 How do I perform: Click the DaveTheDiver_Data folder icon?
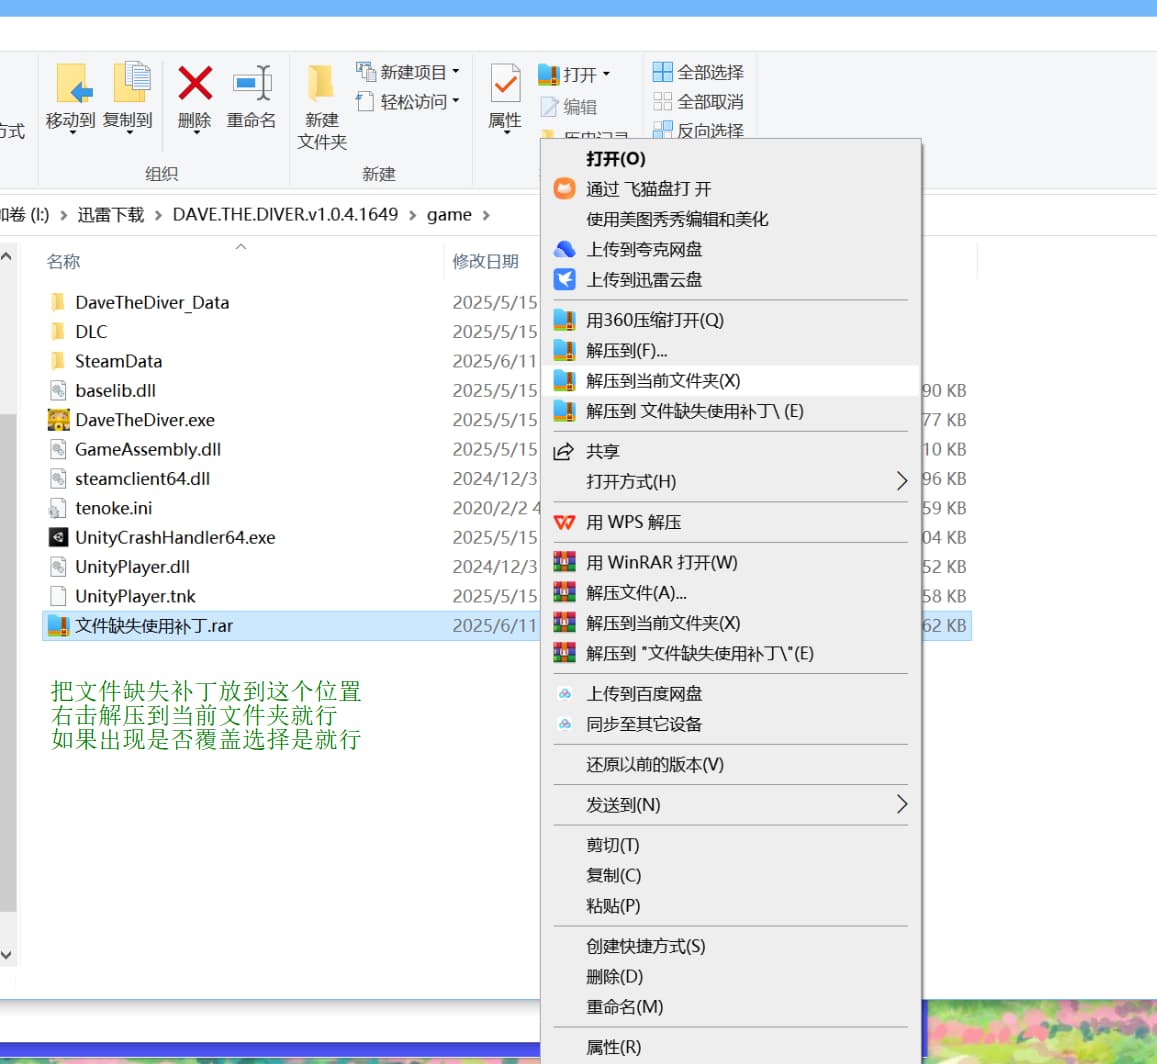pos(58,303)
